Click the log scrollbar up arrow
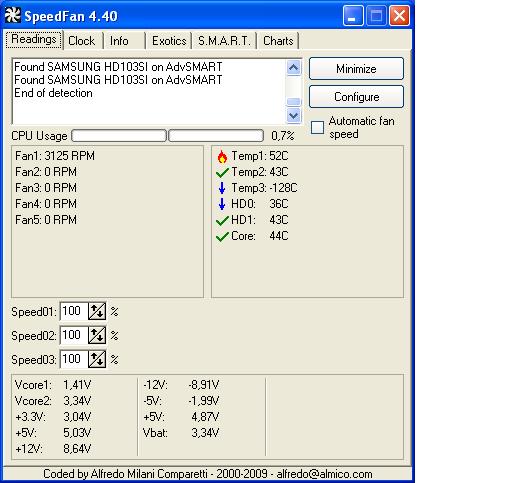Image resolution: width=512 pixels, height=483 pixels. coord(294,68)
